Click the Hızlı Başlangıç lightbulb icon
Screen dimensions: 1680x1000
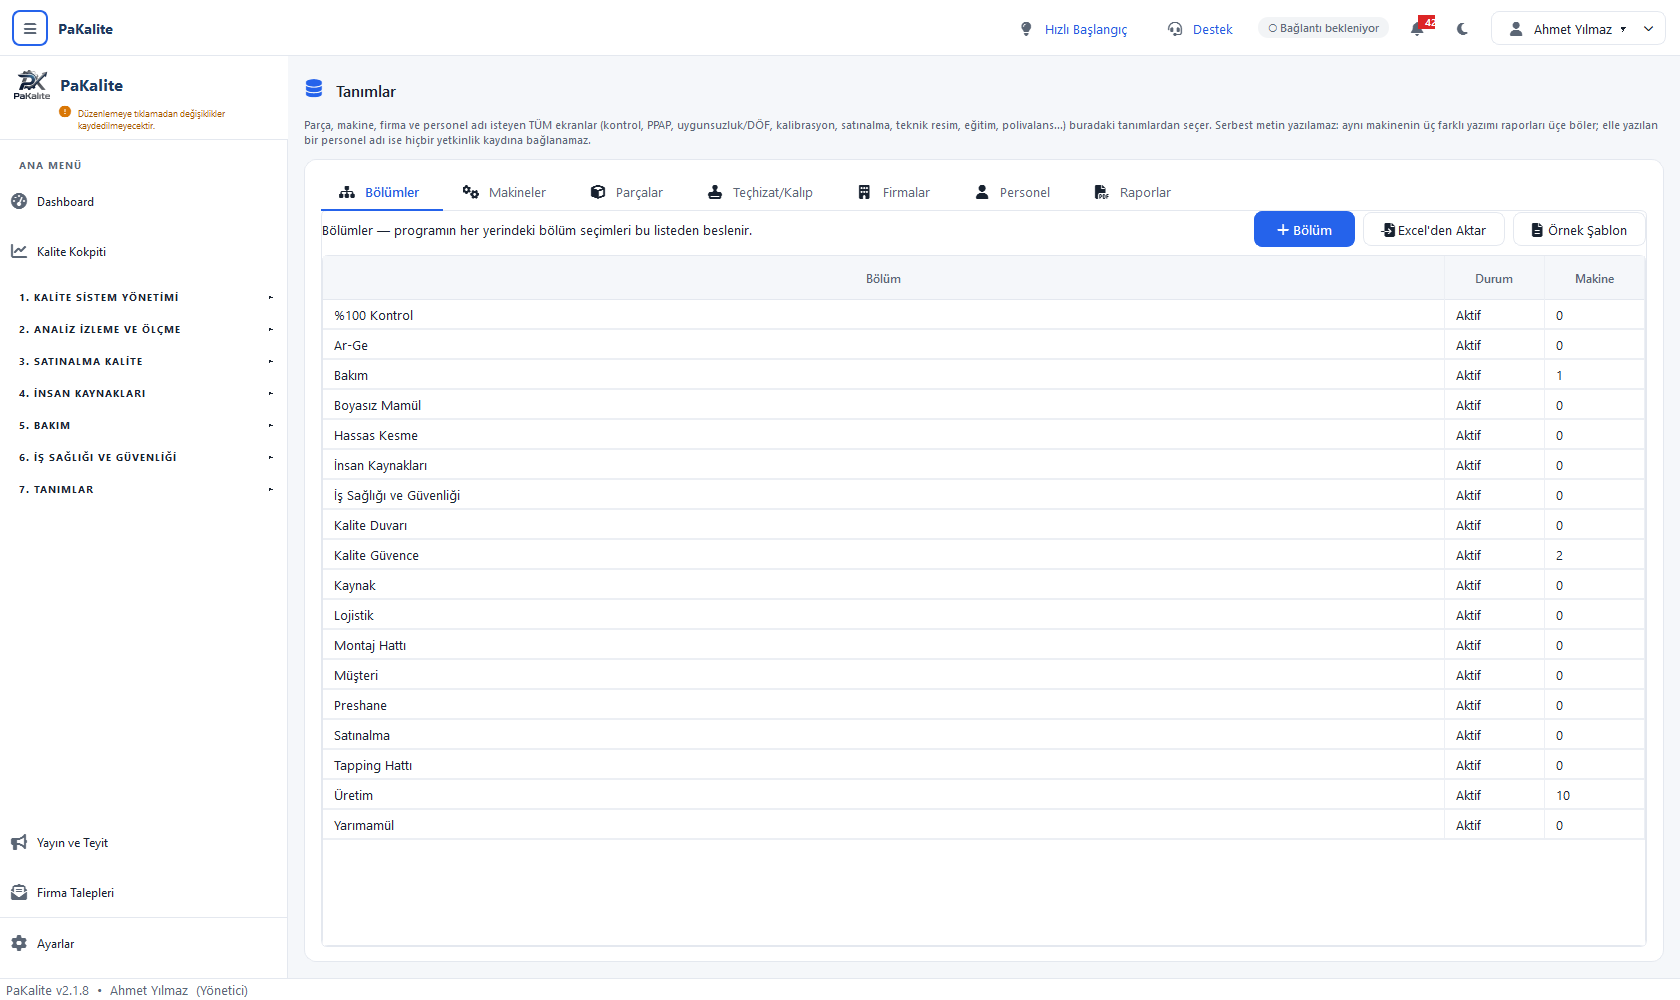coord(1026,29)
